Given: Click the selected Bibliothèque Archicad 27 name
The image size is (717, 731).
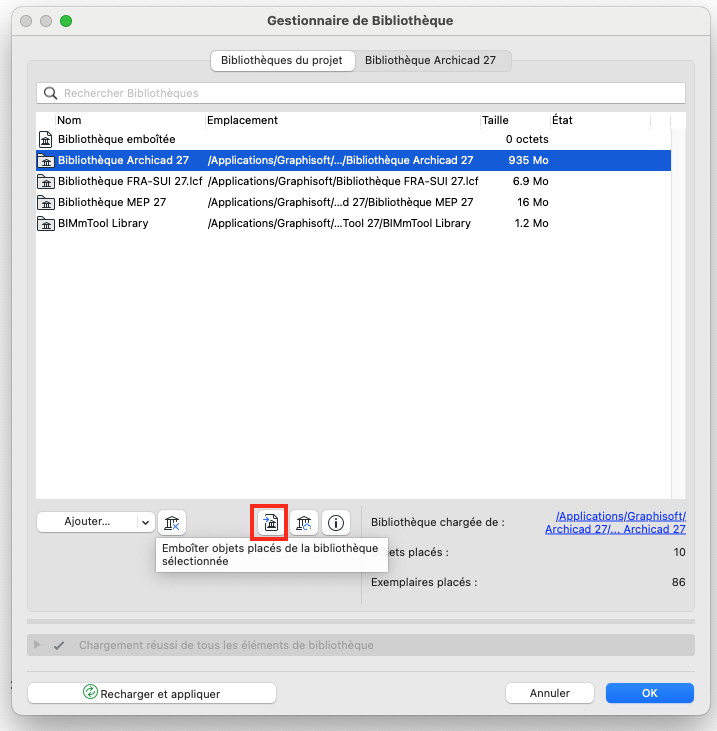Looking at the screenshot, I should [124, 160].
